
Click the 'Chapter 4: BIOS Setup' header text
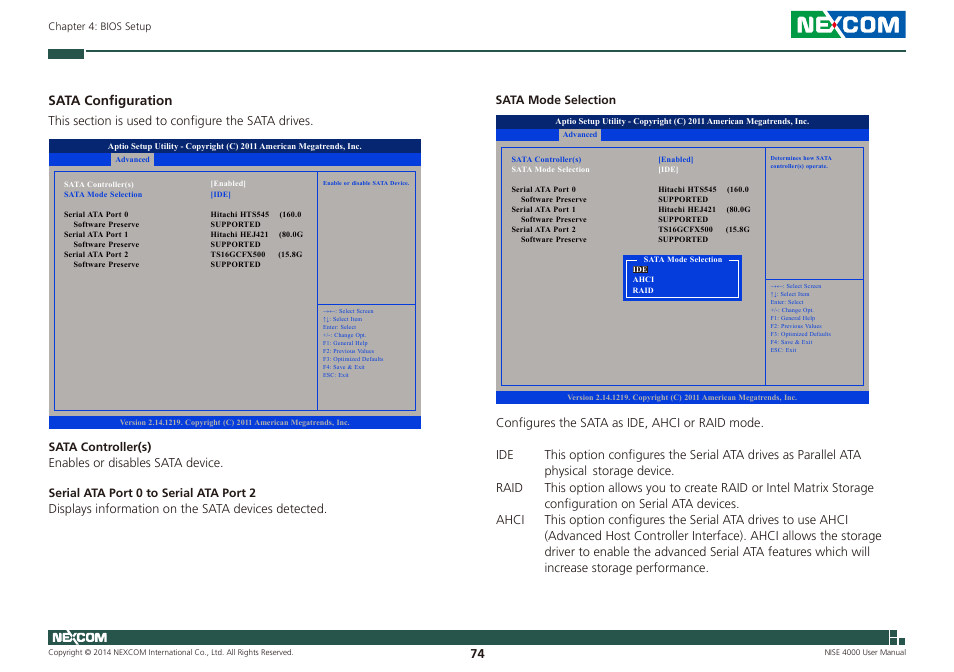click(x=100, y=26)
